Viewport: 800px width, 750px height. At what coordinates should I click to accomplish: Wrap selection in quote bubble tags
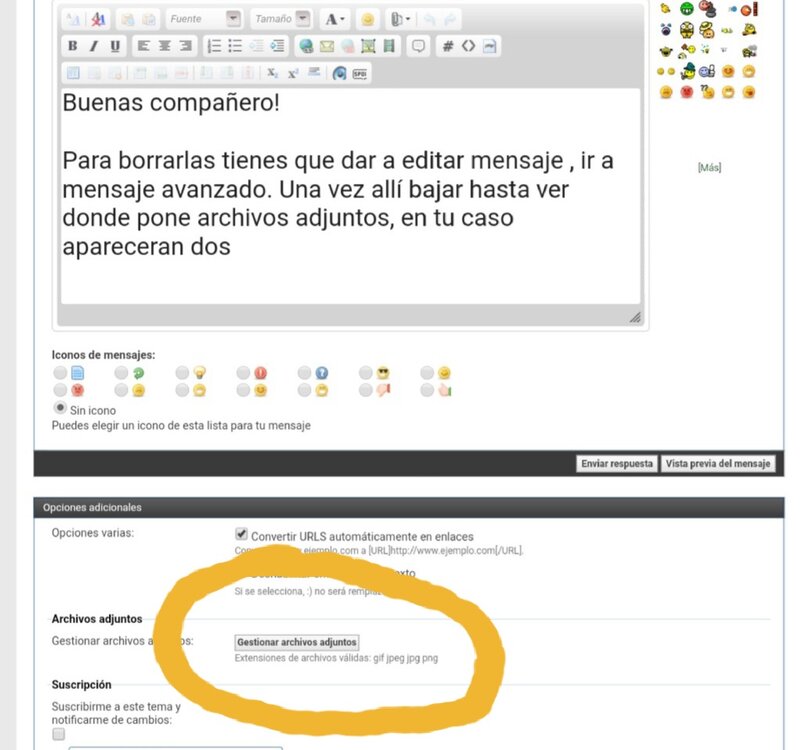pyautogui.click(x=419, y=46)
